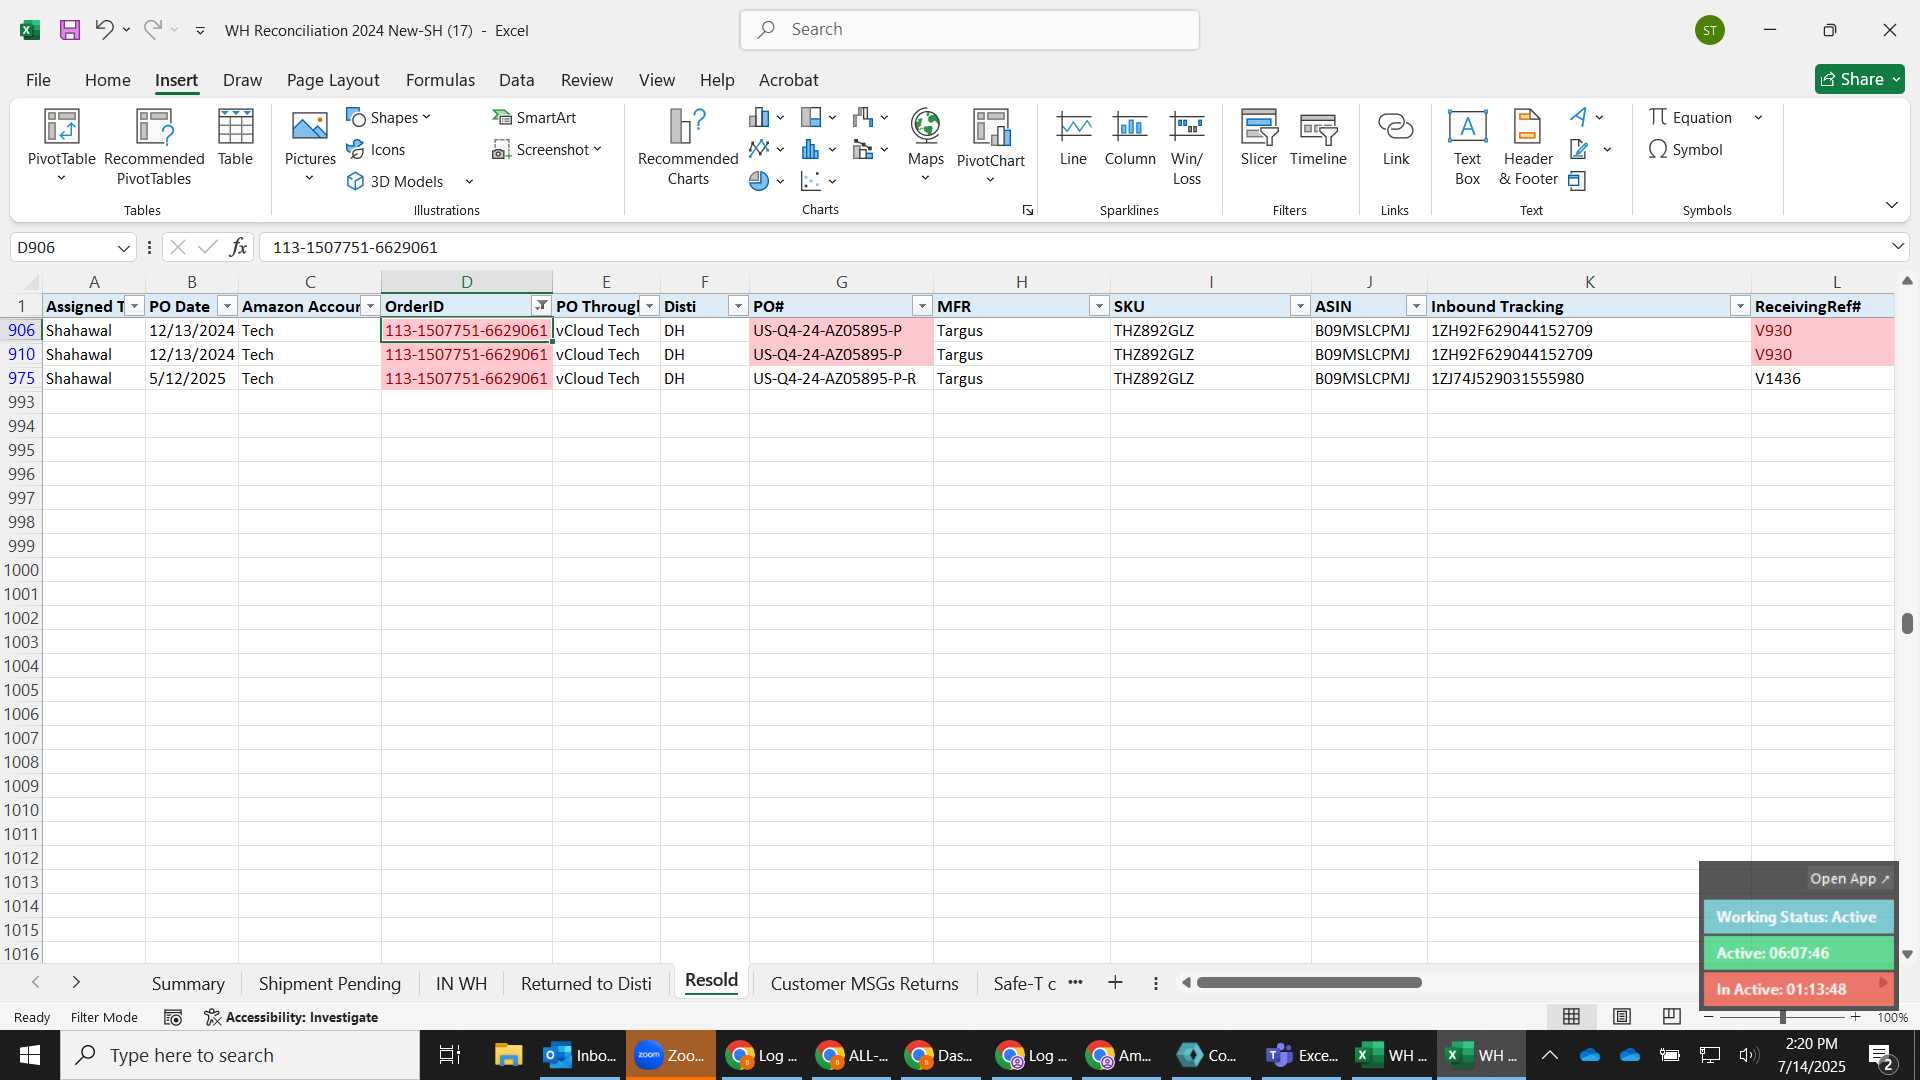This screenshot has height=1080, width=1920.
Task: Insert a Win/Loss sparkline
Action: pos(1187,146)
